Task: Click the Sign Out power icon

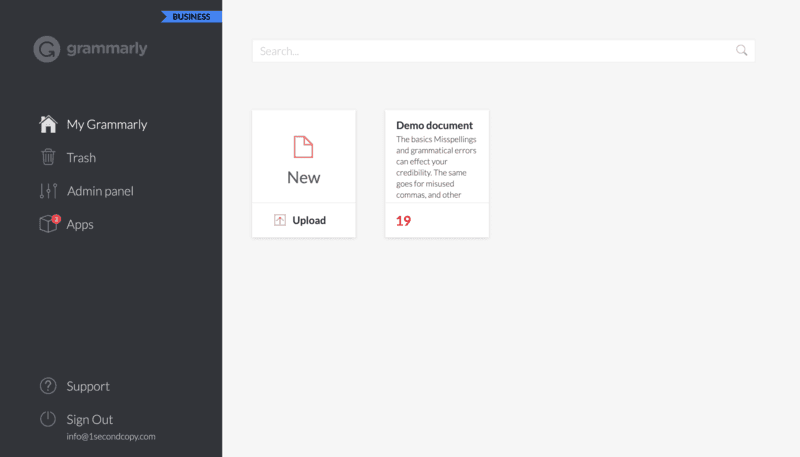Action: 48,419
